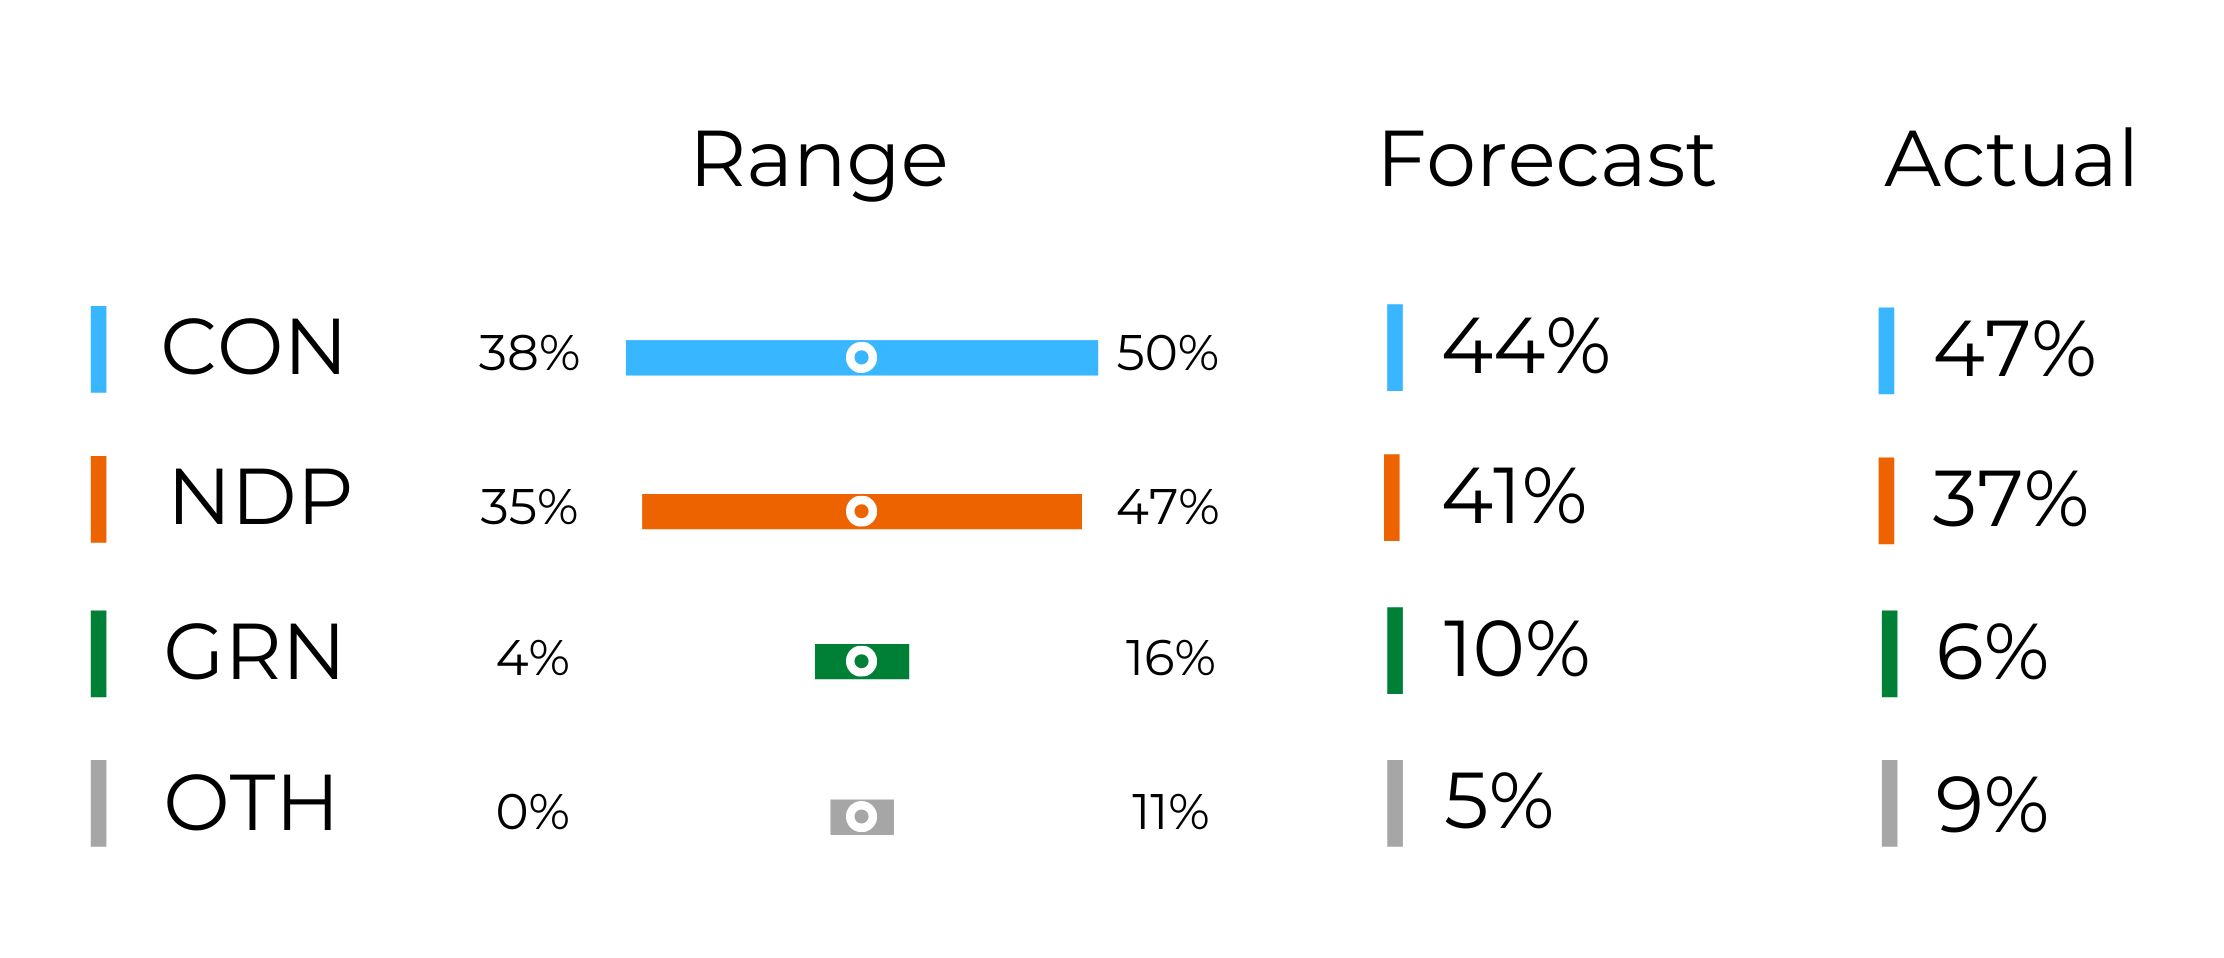Select the NDP party label
The width and height of the screenshot is (2224, 958).
pos(260,498)
